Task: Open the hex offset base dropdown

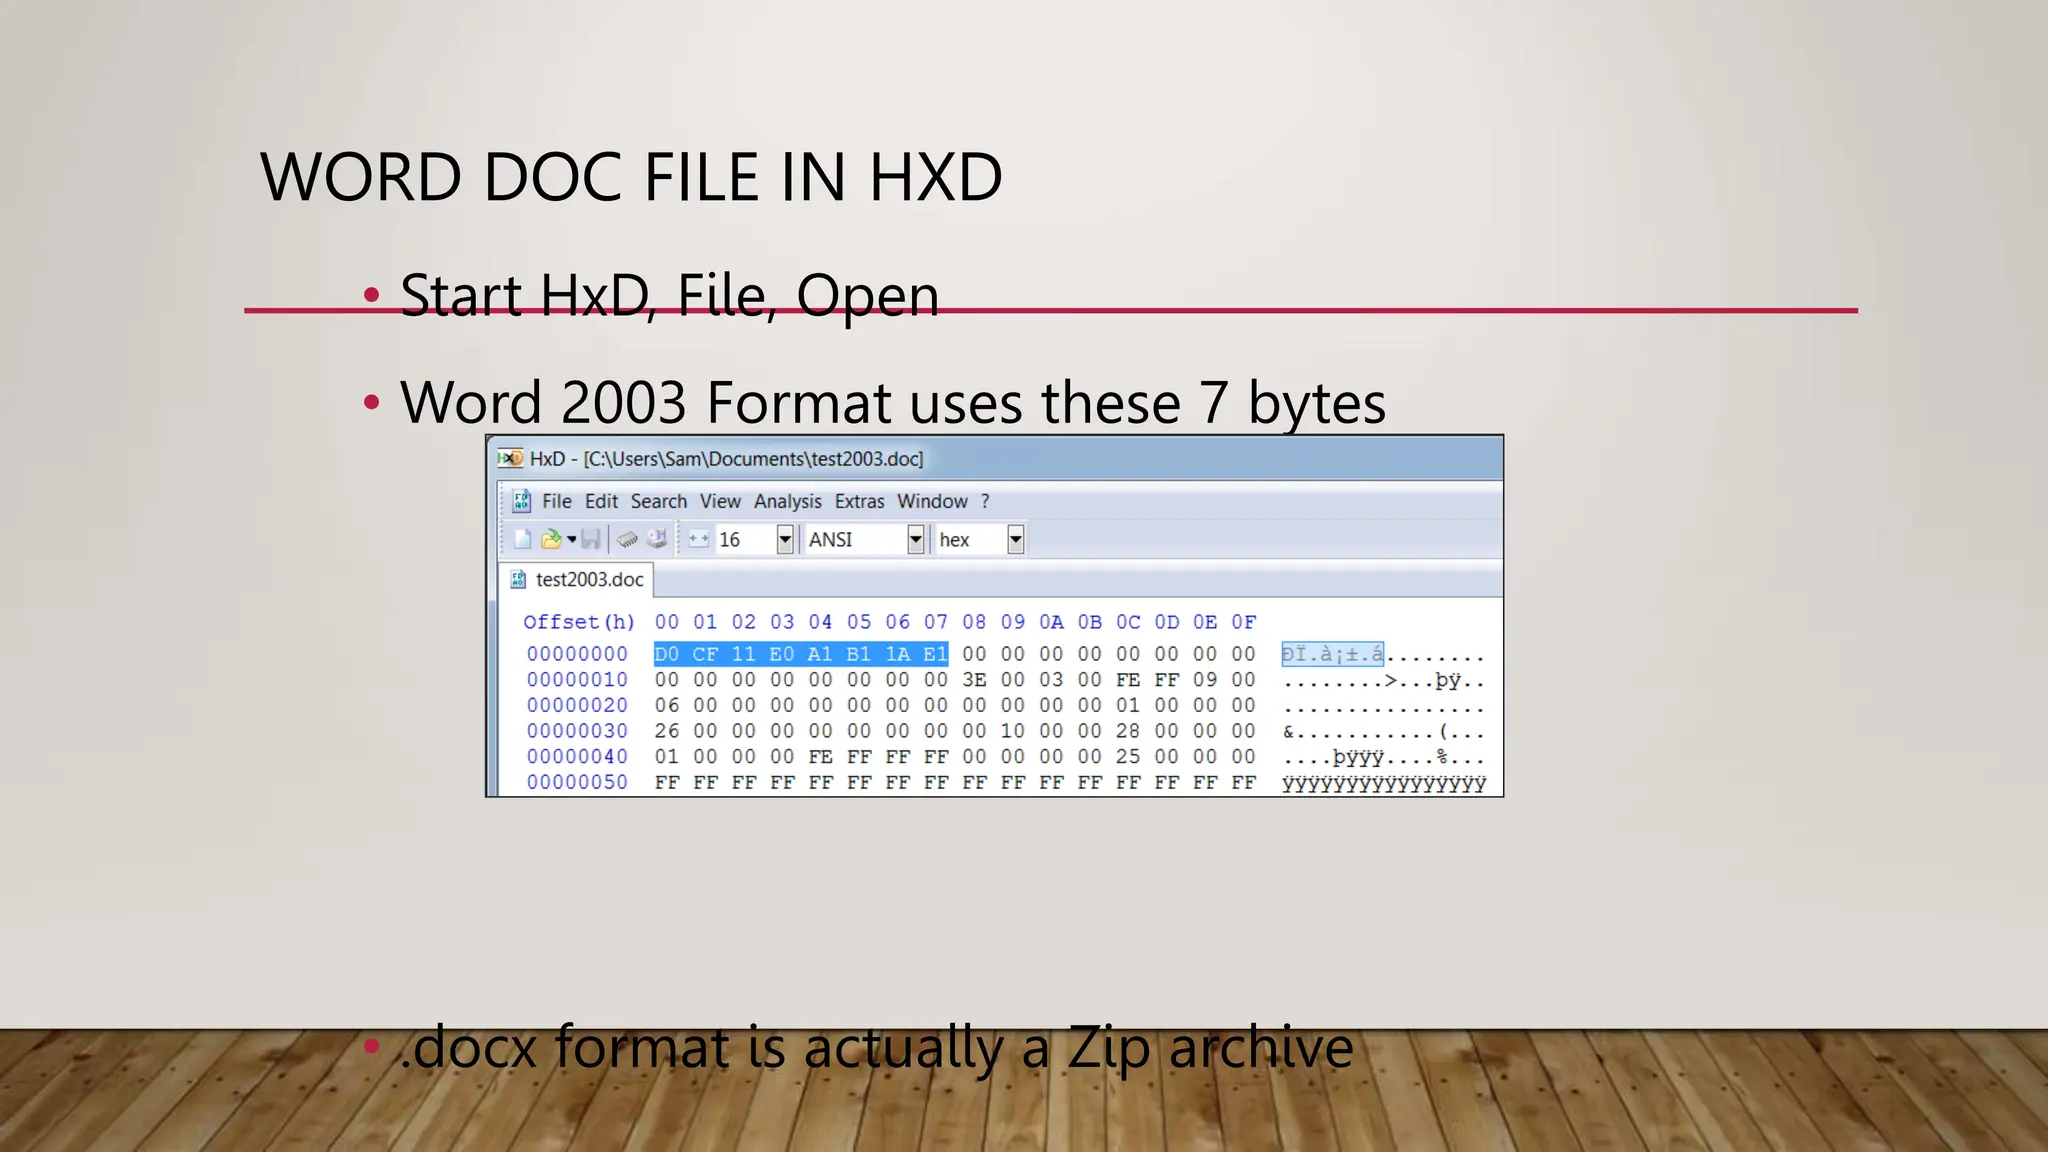Action: pyautogui.click(x=1016, y=540)
